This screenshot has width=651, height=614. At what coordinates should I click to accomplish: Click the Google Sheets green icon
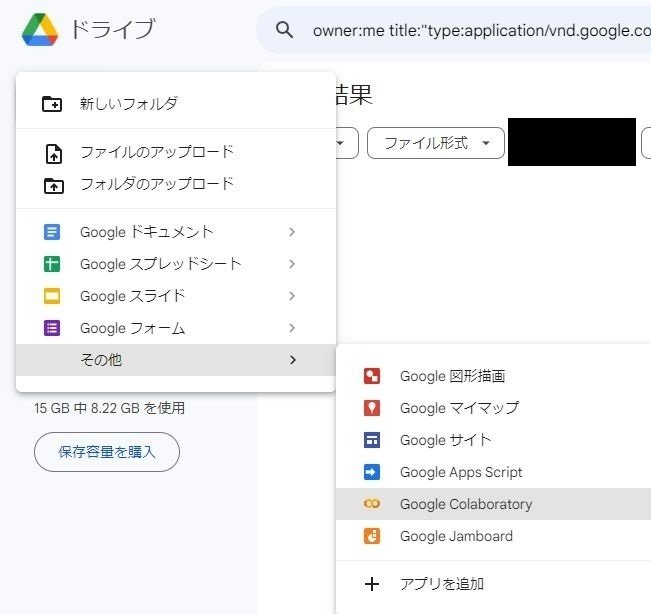pyautogui.click(x=52, y=264)
